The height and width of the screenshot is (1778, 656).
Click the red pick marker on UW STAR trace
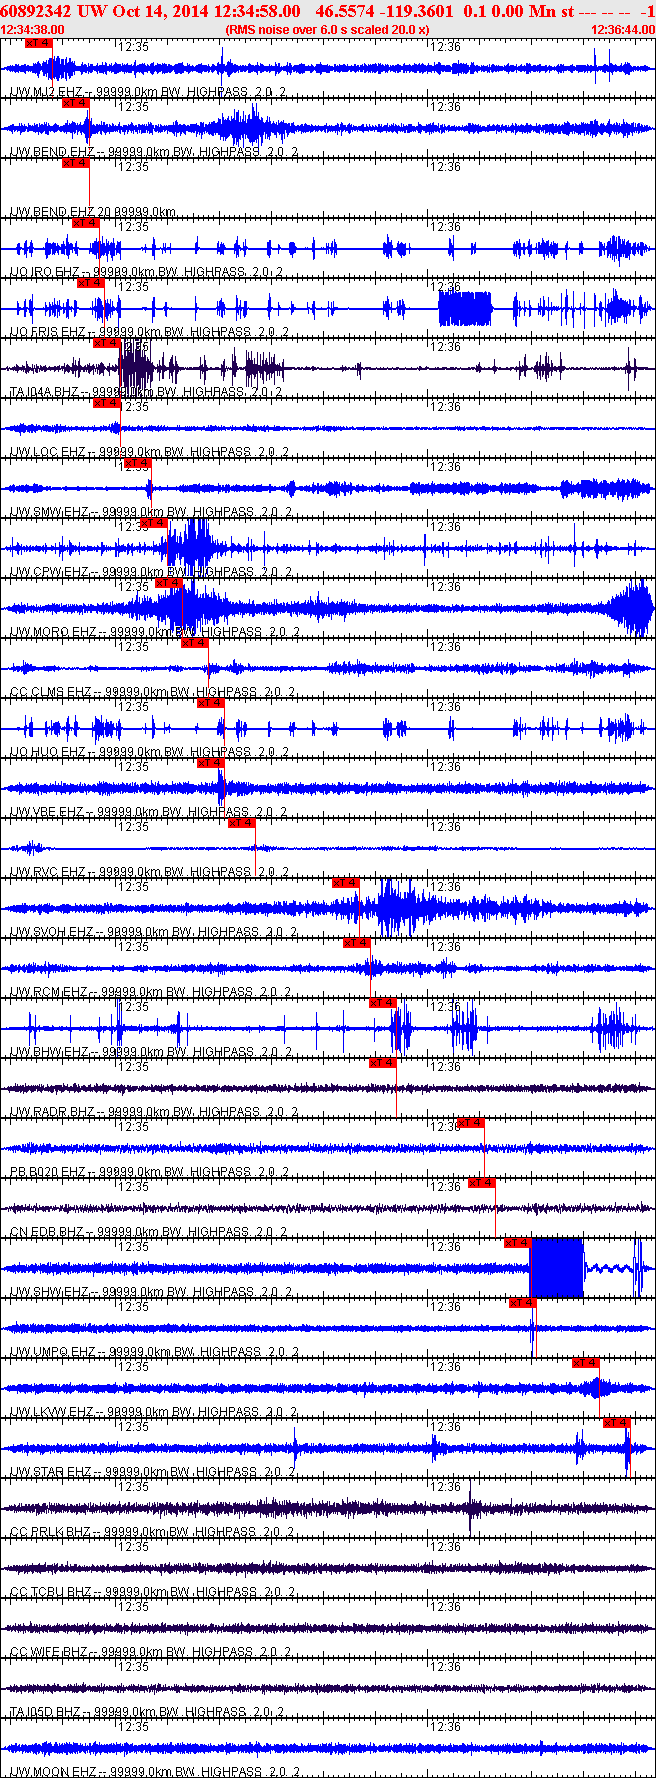pos(616,1423)
